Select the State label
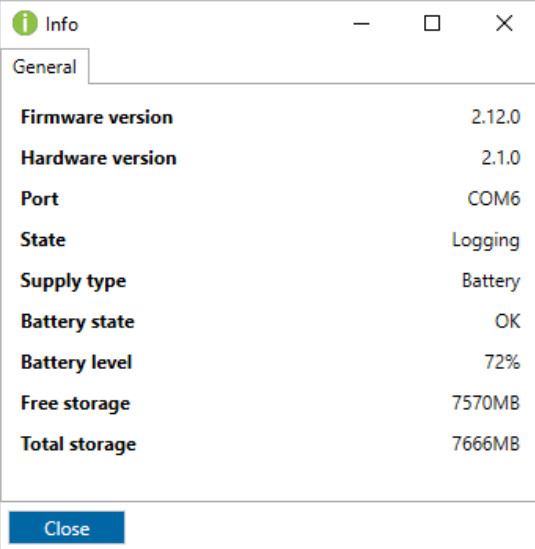The height and width of the screenshot is (549, 535). [x=43, y=240]
